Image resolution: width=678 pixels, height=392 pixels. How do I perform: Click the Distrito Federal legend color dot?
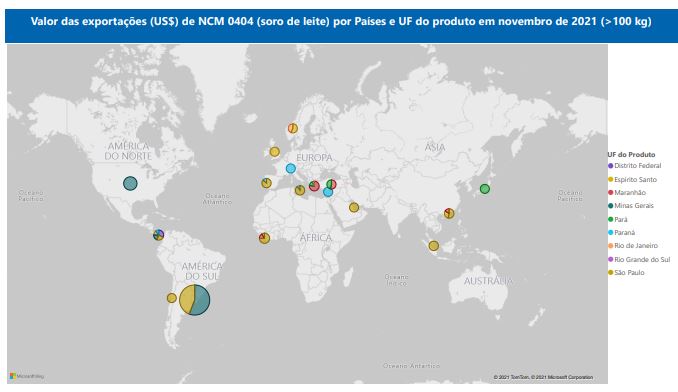pyautogui.click(x=611, y=166)
